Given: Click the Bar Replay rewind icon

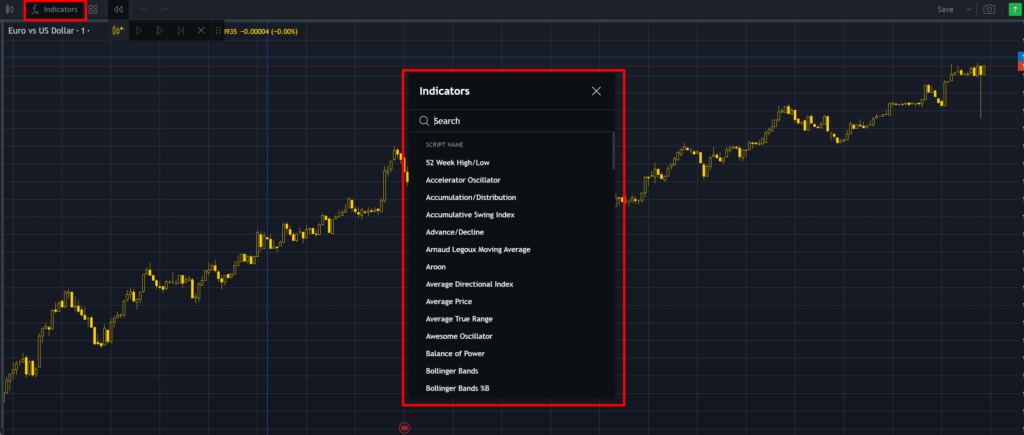Looking at the screenshot, I should (118, 10).
